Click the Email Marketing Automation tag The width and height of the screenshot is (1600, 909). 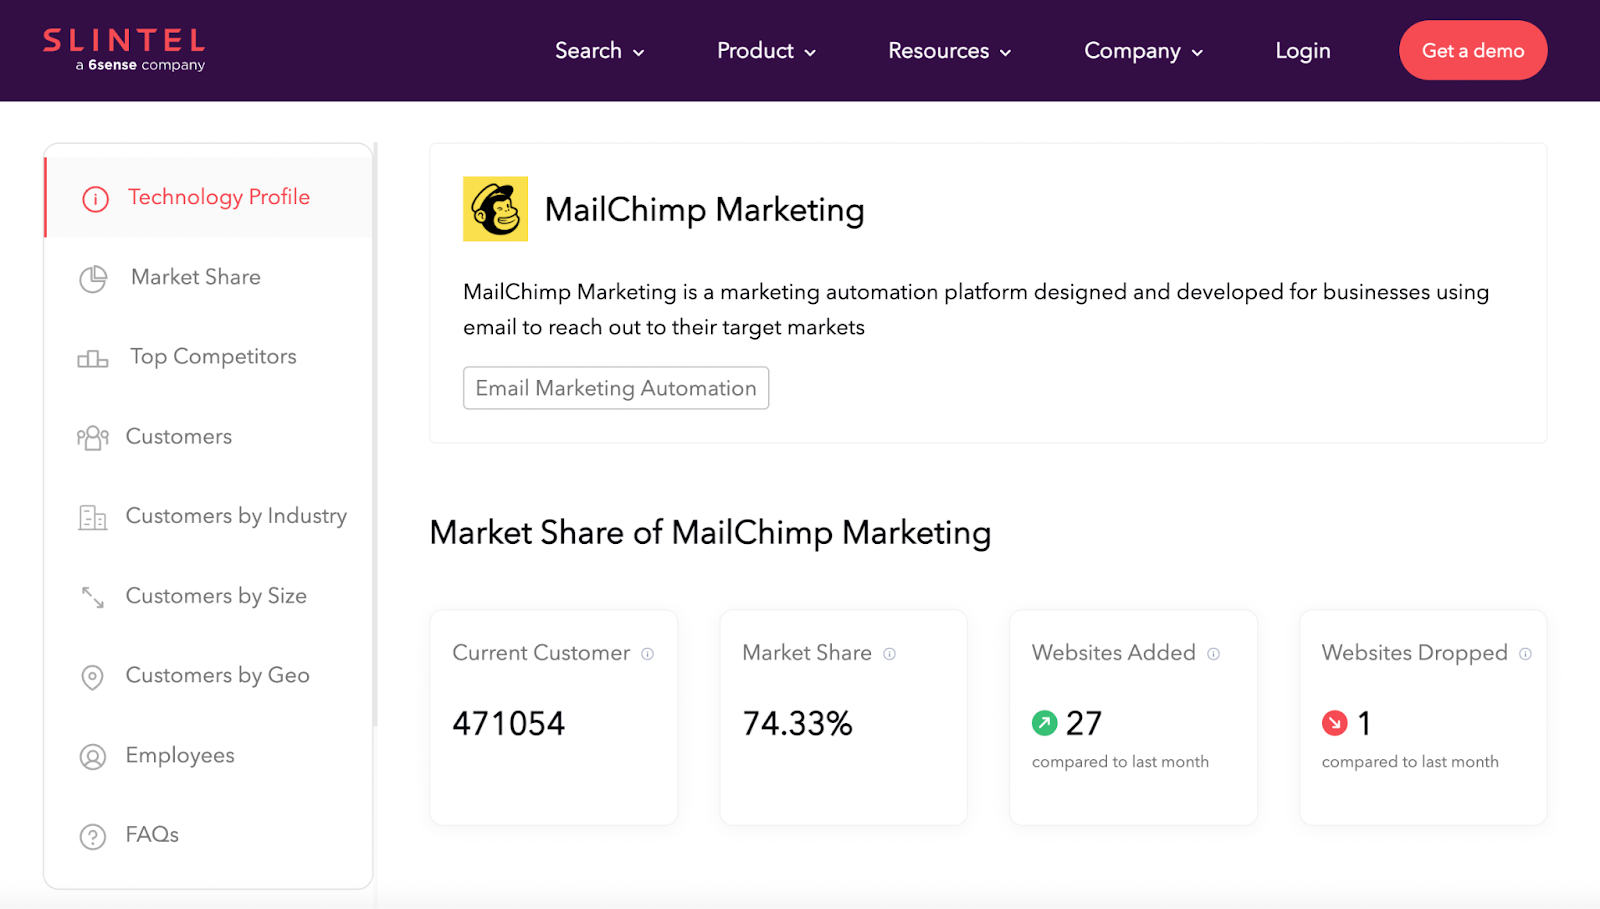pyautogui.click(x=616, y=388)
